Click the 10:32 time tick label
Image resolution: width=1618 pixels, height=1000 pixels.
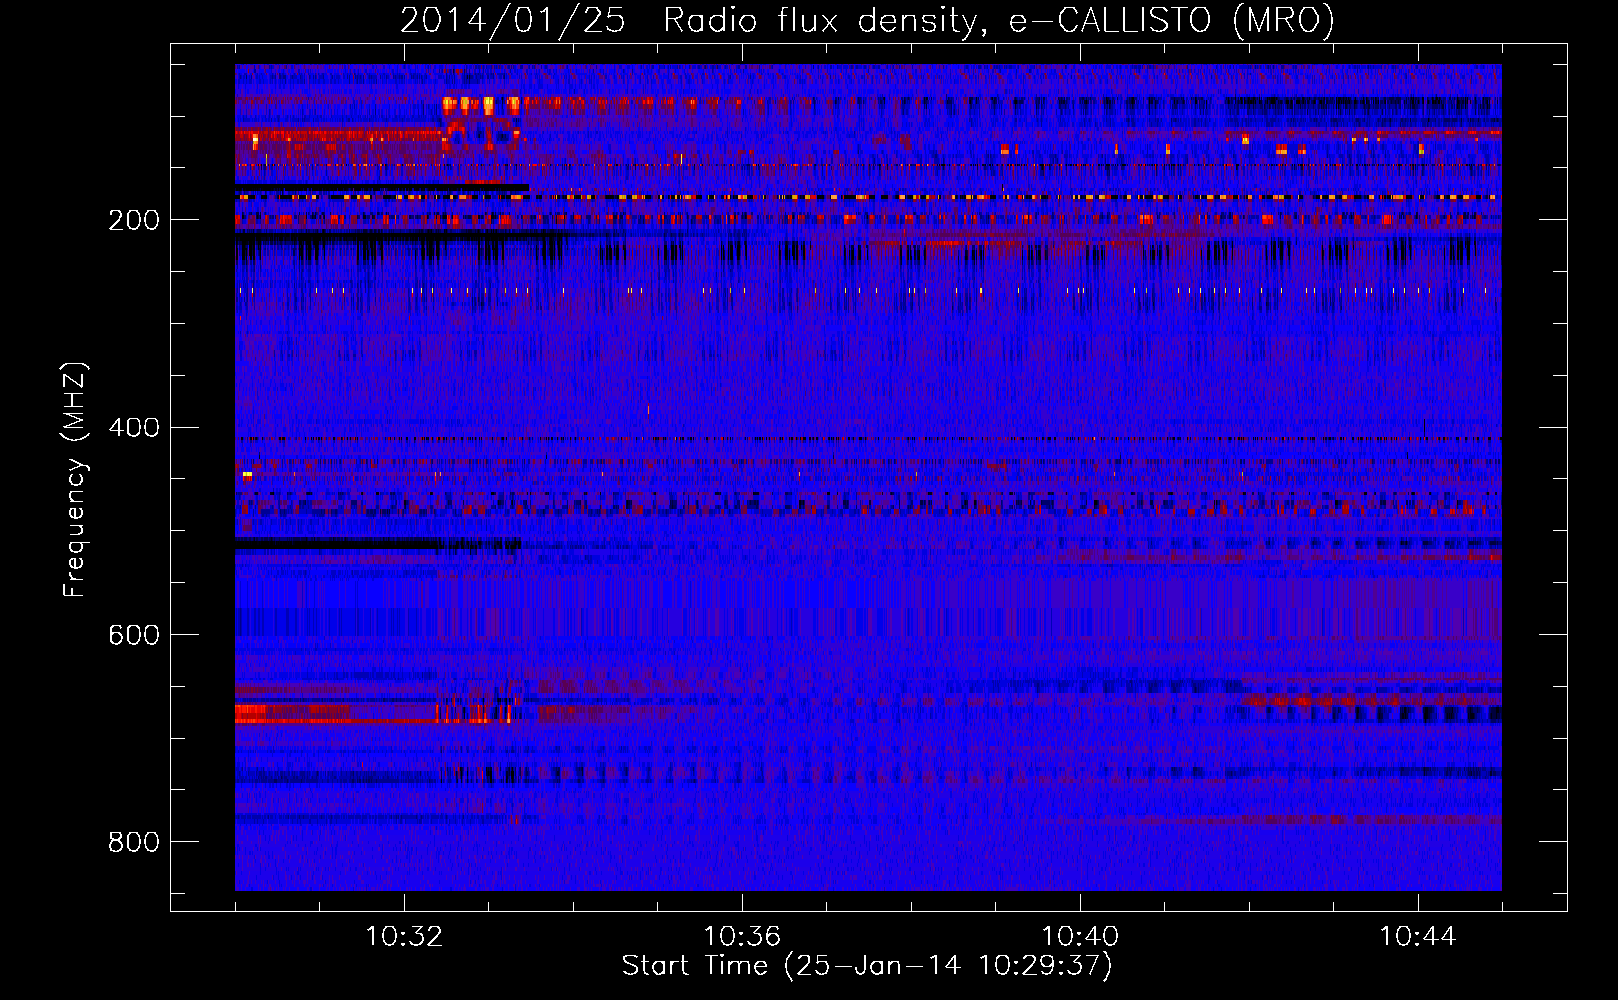404,937
